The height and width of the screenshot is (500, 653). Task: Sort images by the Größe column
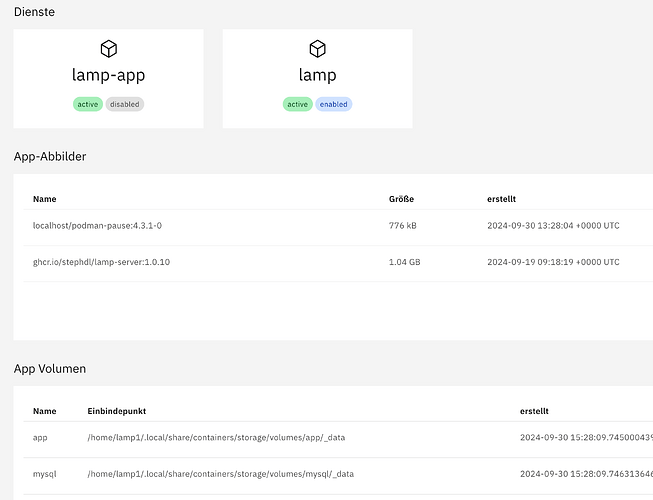(x=401, y=200)
